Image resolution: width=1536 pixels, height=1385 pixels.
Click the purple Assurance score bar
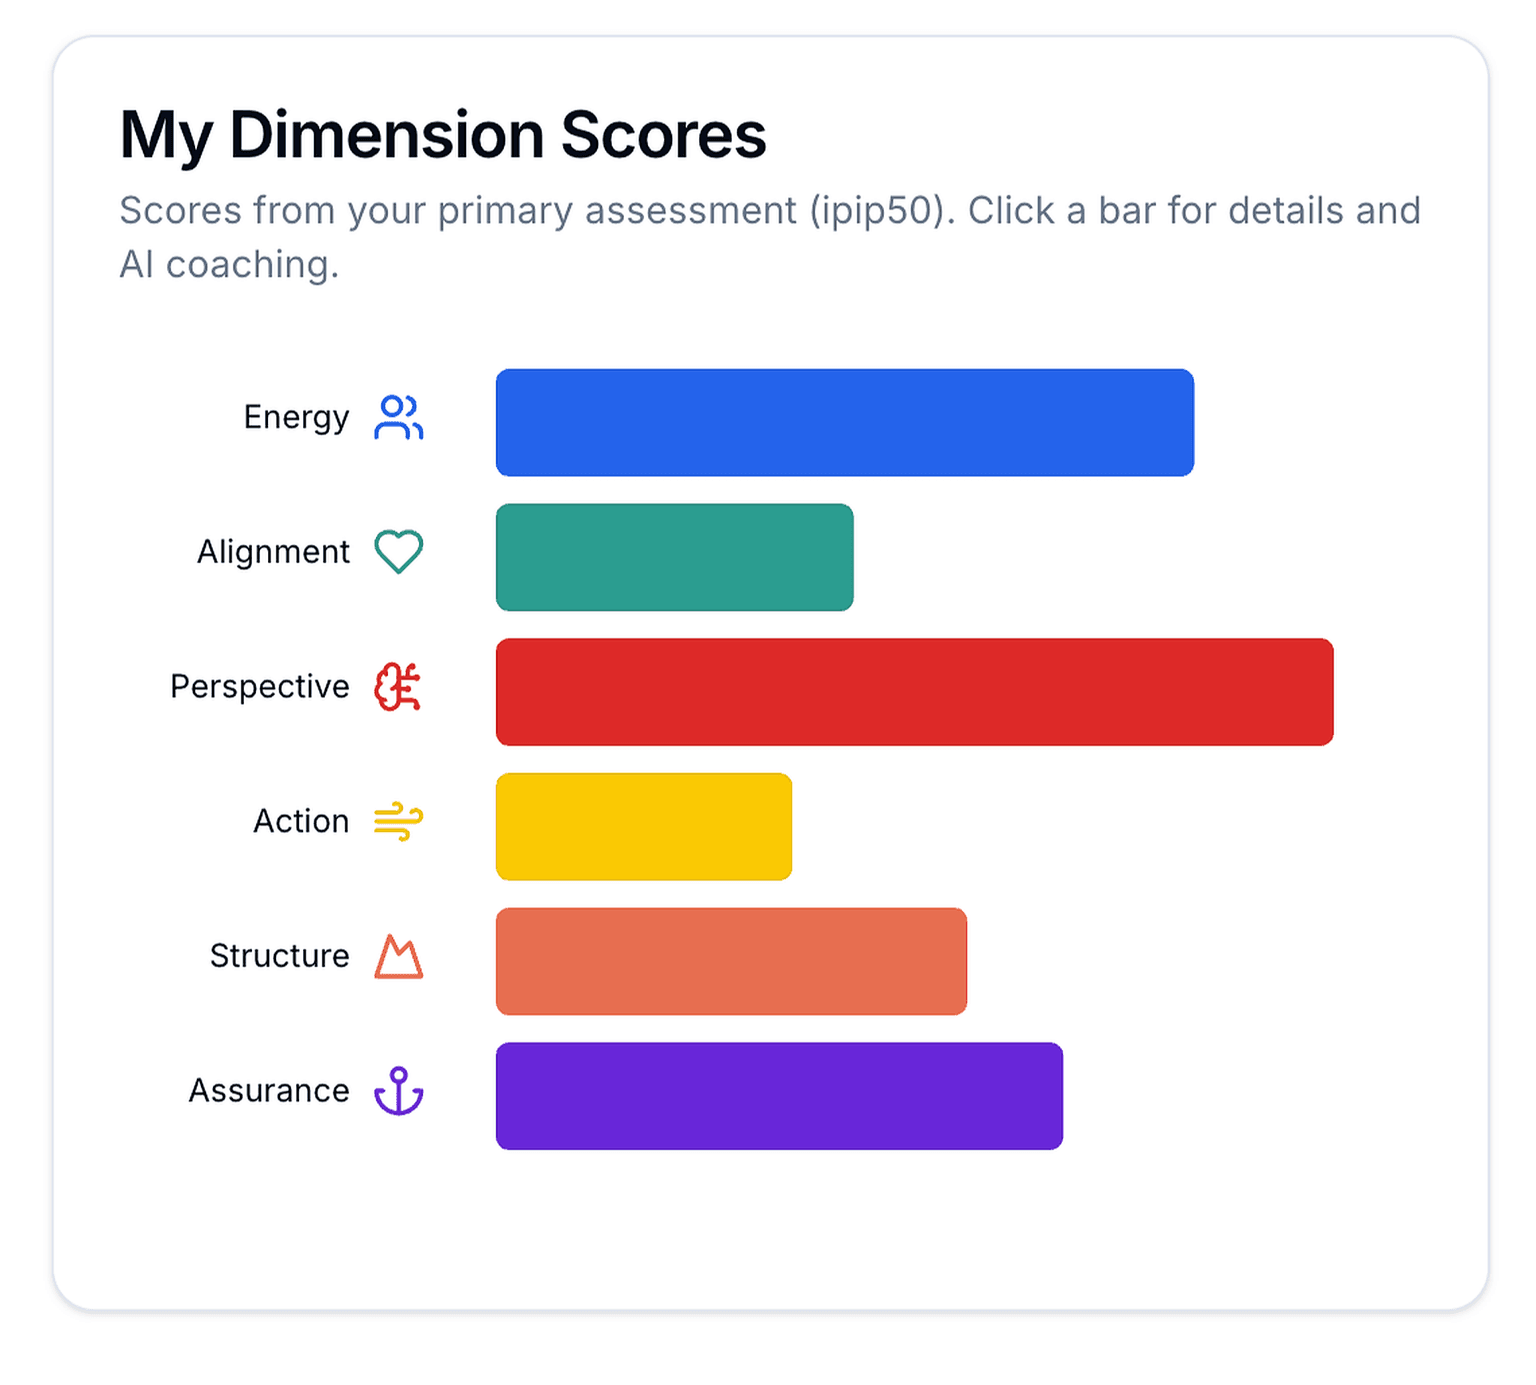(778, 1096)
